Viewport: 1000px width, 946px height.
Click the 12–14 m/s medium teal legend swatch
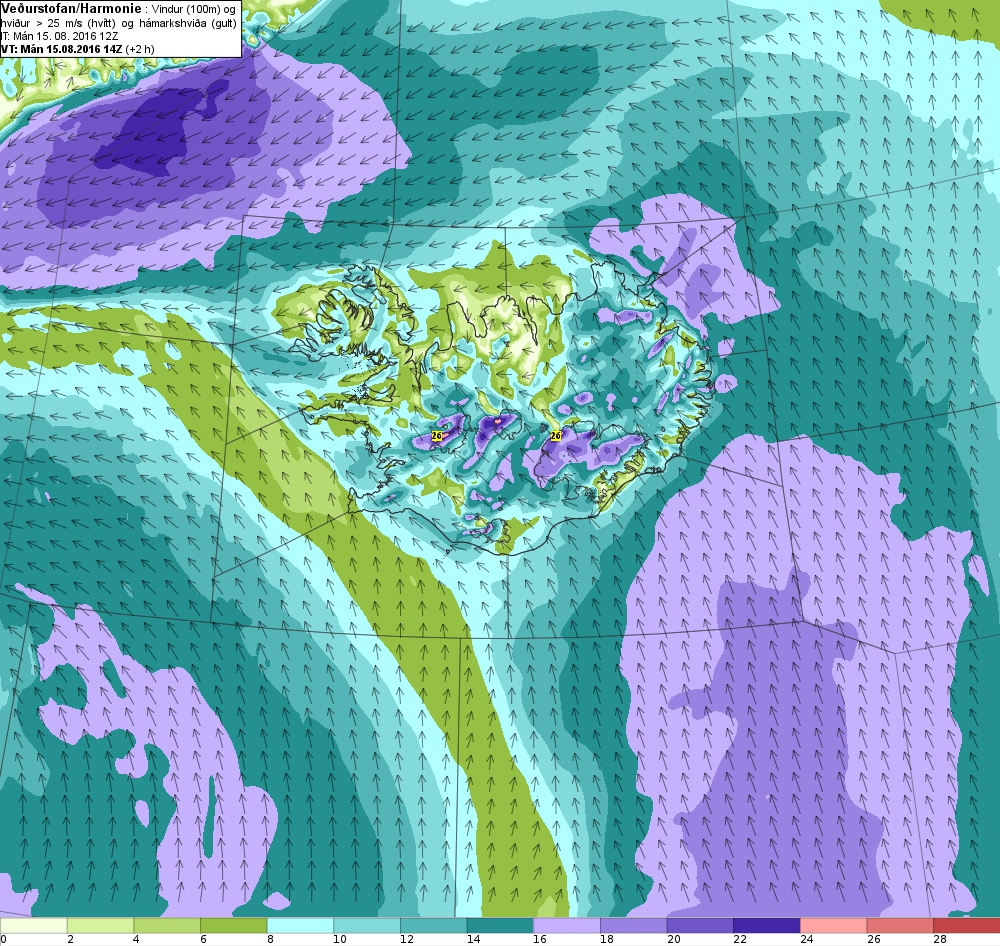[434, 925]
